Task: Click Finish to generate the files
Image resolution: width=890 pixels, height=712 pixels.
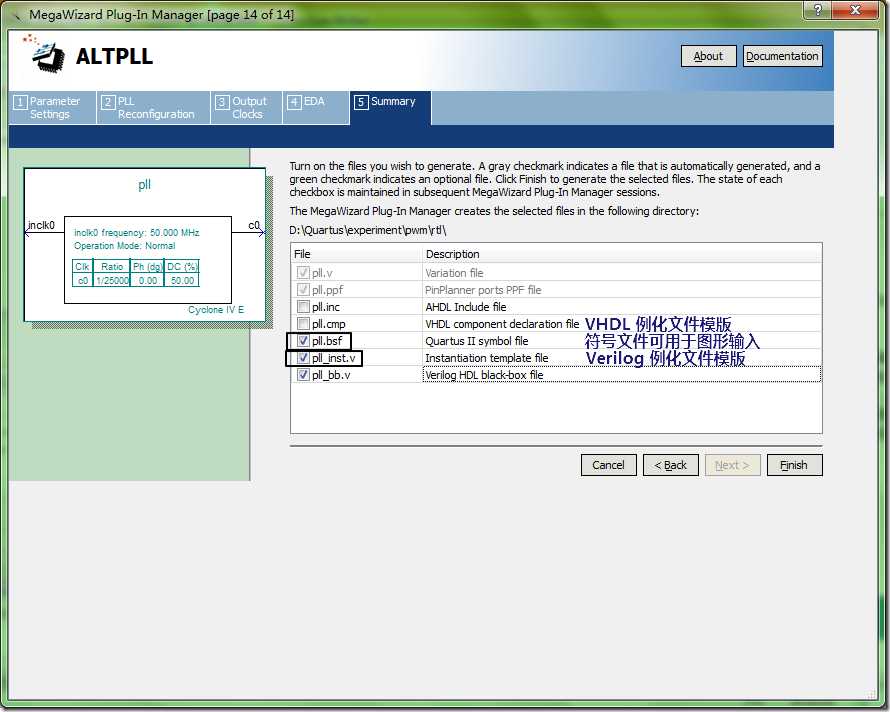Action: 794,465
